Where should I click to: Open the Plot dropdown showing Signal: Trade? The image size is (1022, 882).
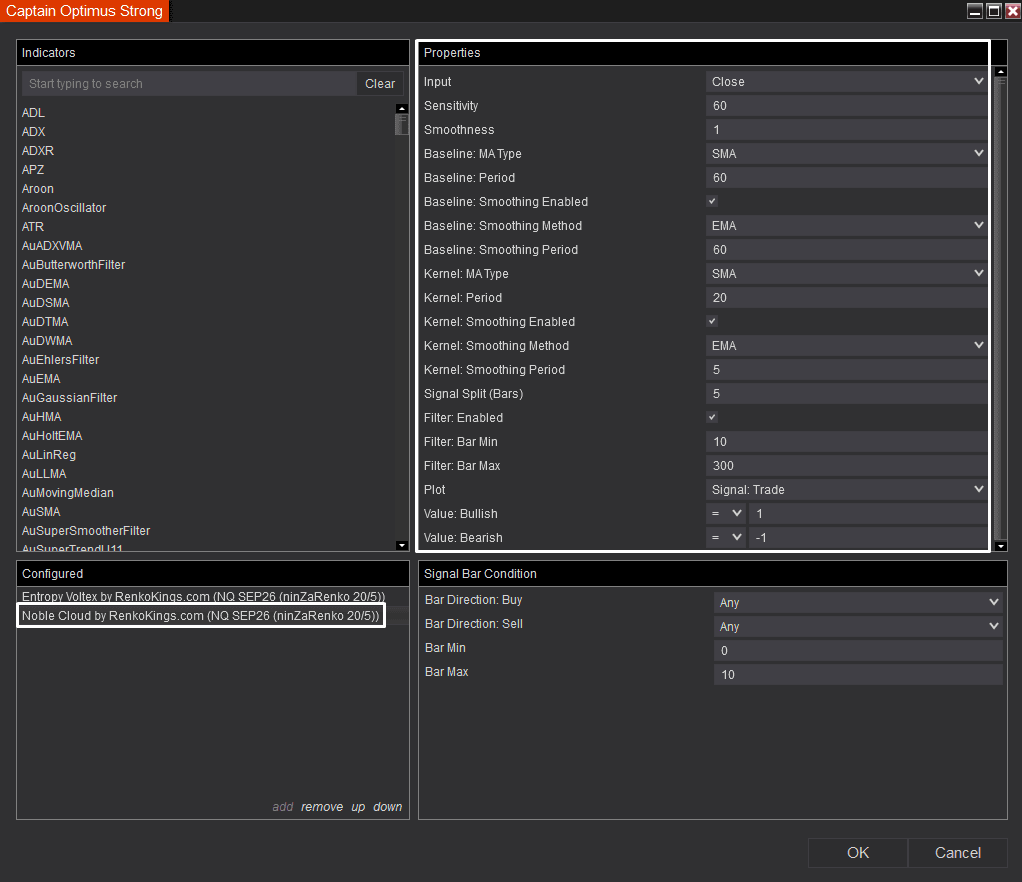846,490
